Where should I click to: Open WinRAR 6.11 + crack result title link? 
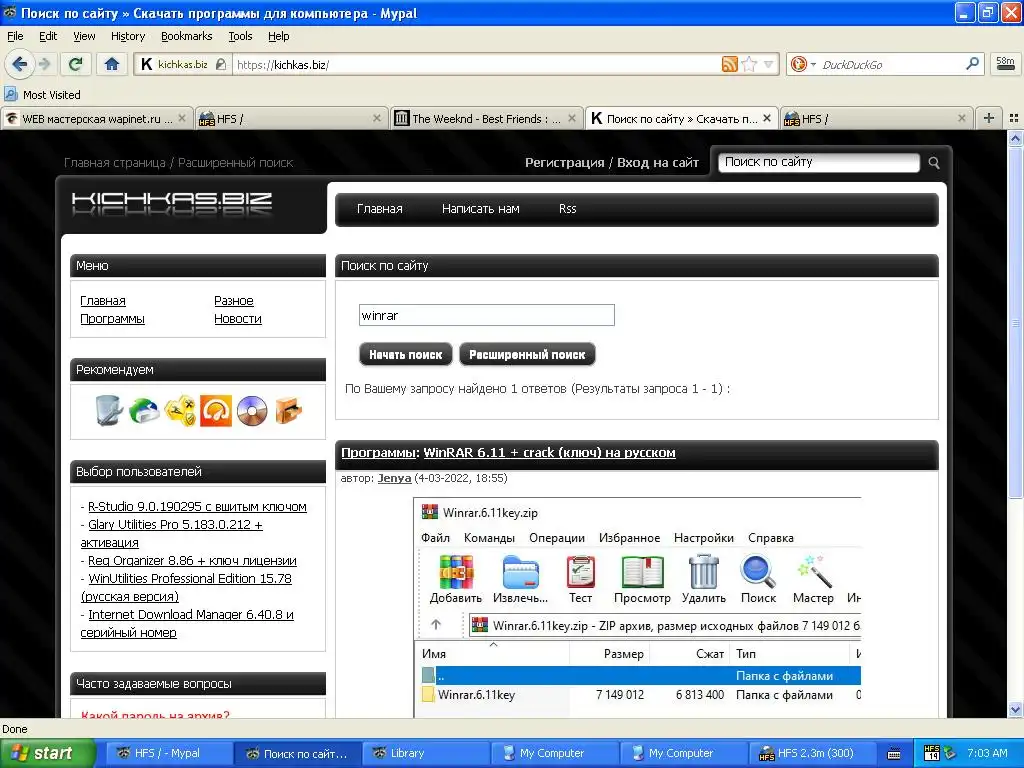click(549, 453)
